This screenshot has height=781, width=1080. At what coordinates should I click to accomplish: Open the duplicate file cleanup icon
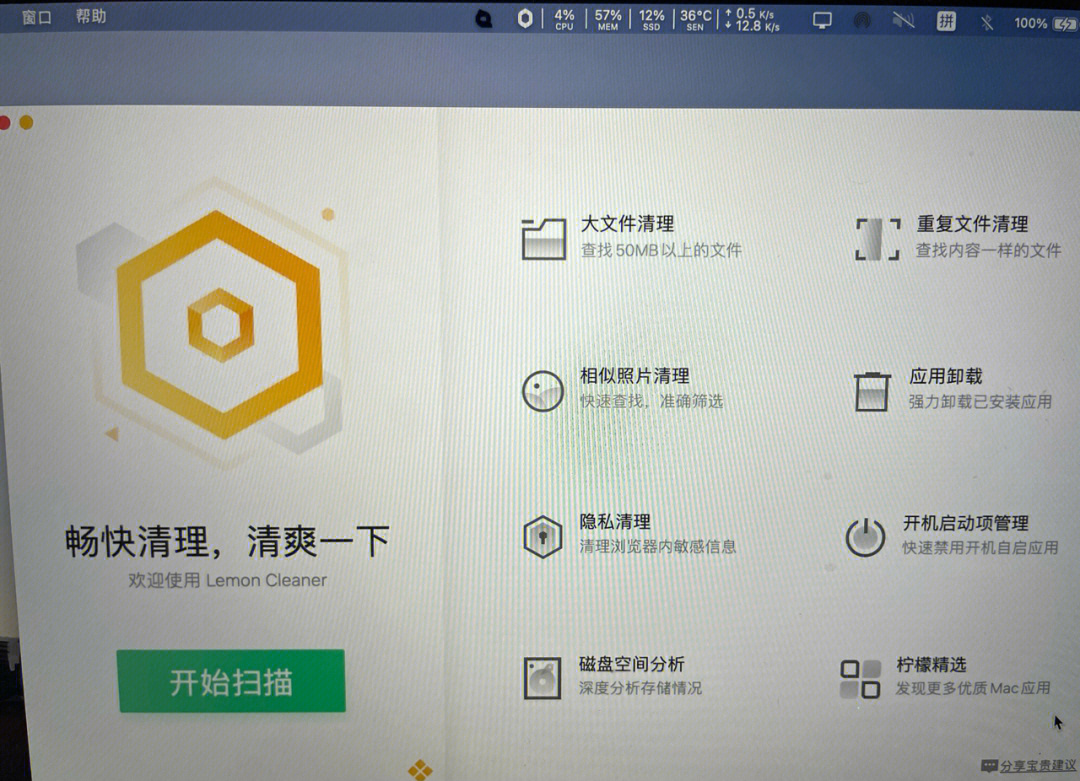tap(878, 240)
